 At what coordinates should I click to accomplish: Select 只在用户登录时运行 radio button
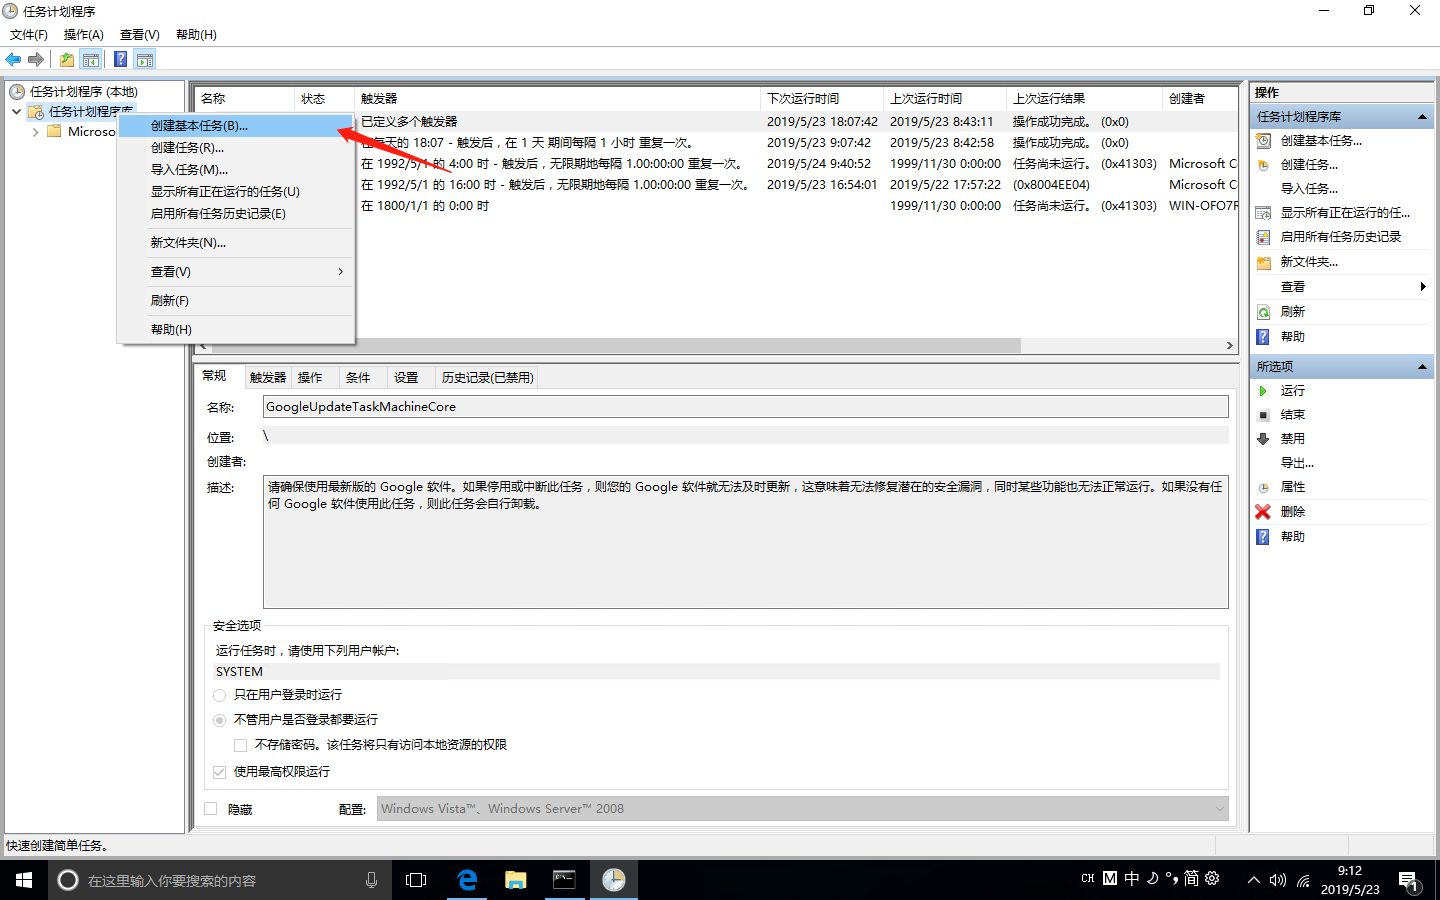(x=220, y=695)
